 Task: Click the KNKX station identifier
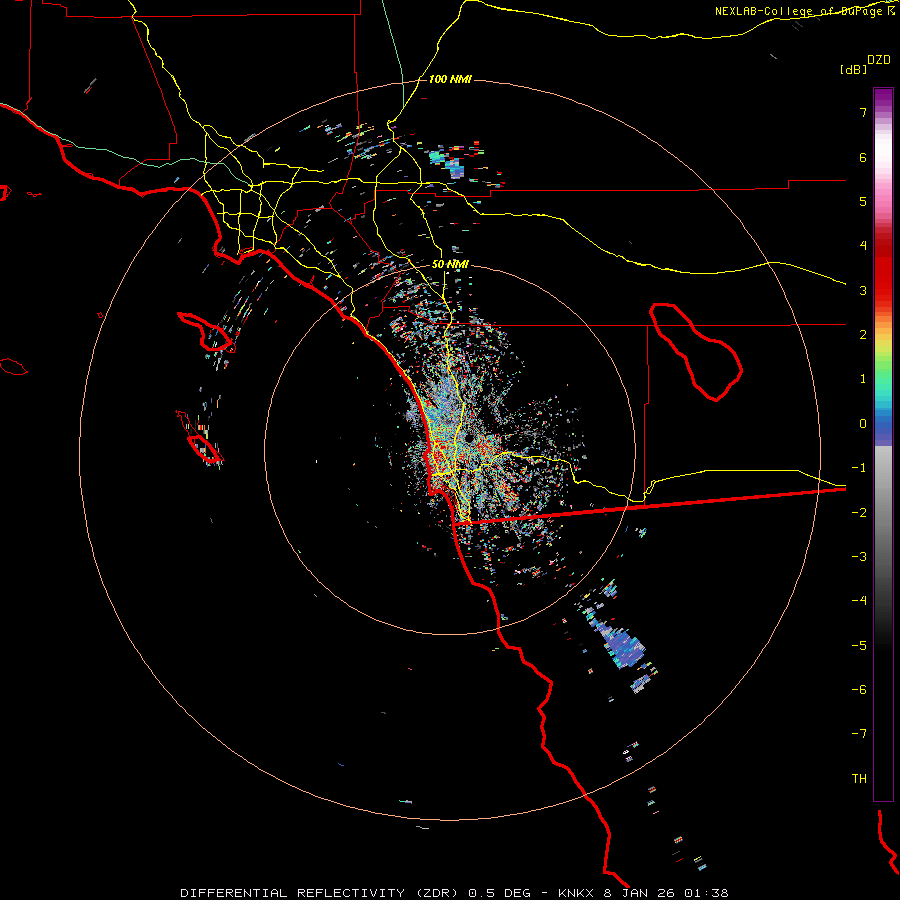[x=576, y=893]
